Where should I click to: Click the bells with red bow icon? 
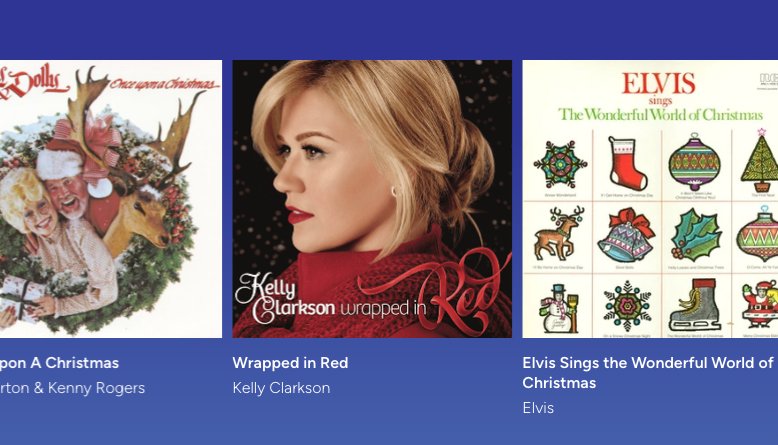(626, 235)
